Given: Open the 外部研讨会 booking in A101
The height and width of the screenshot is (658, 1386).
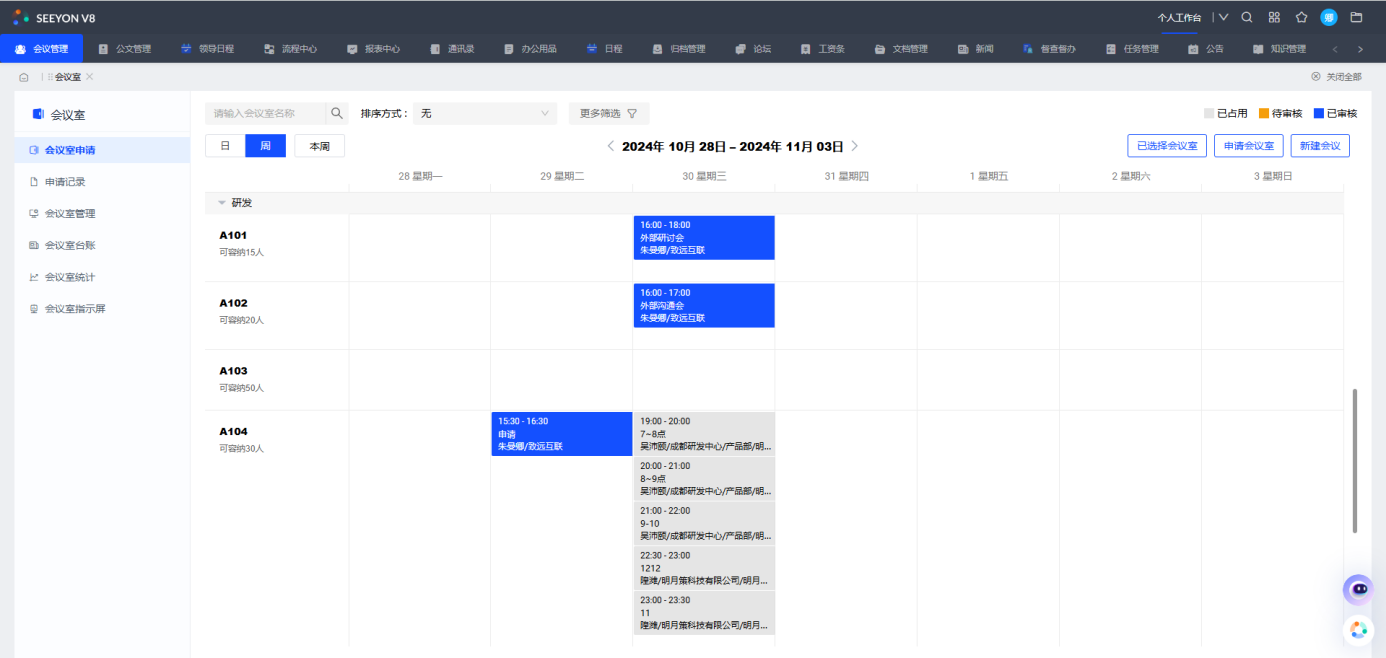Looking at the screenshot, I should (704, 238).
